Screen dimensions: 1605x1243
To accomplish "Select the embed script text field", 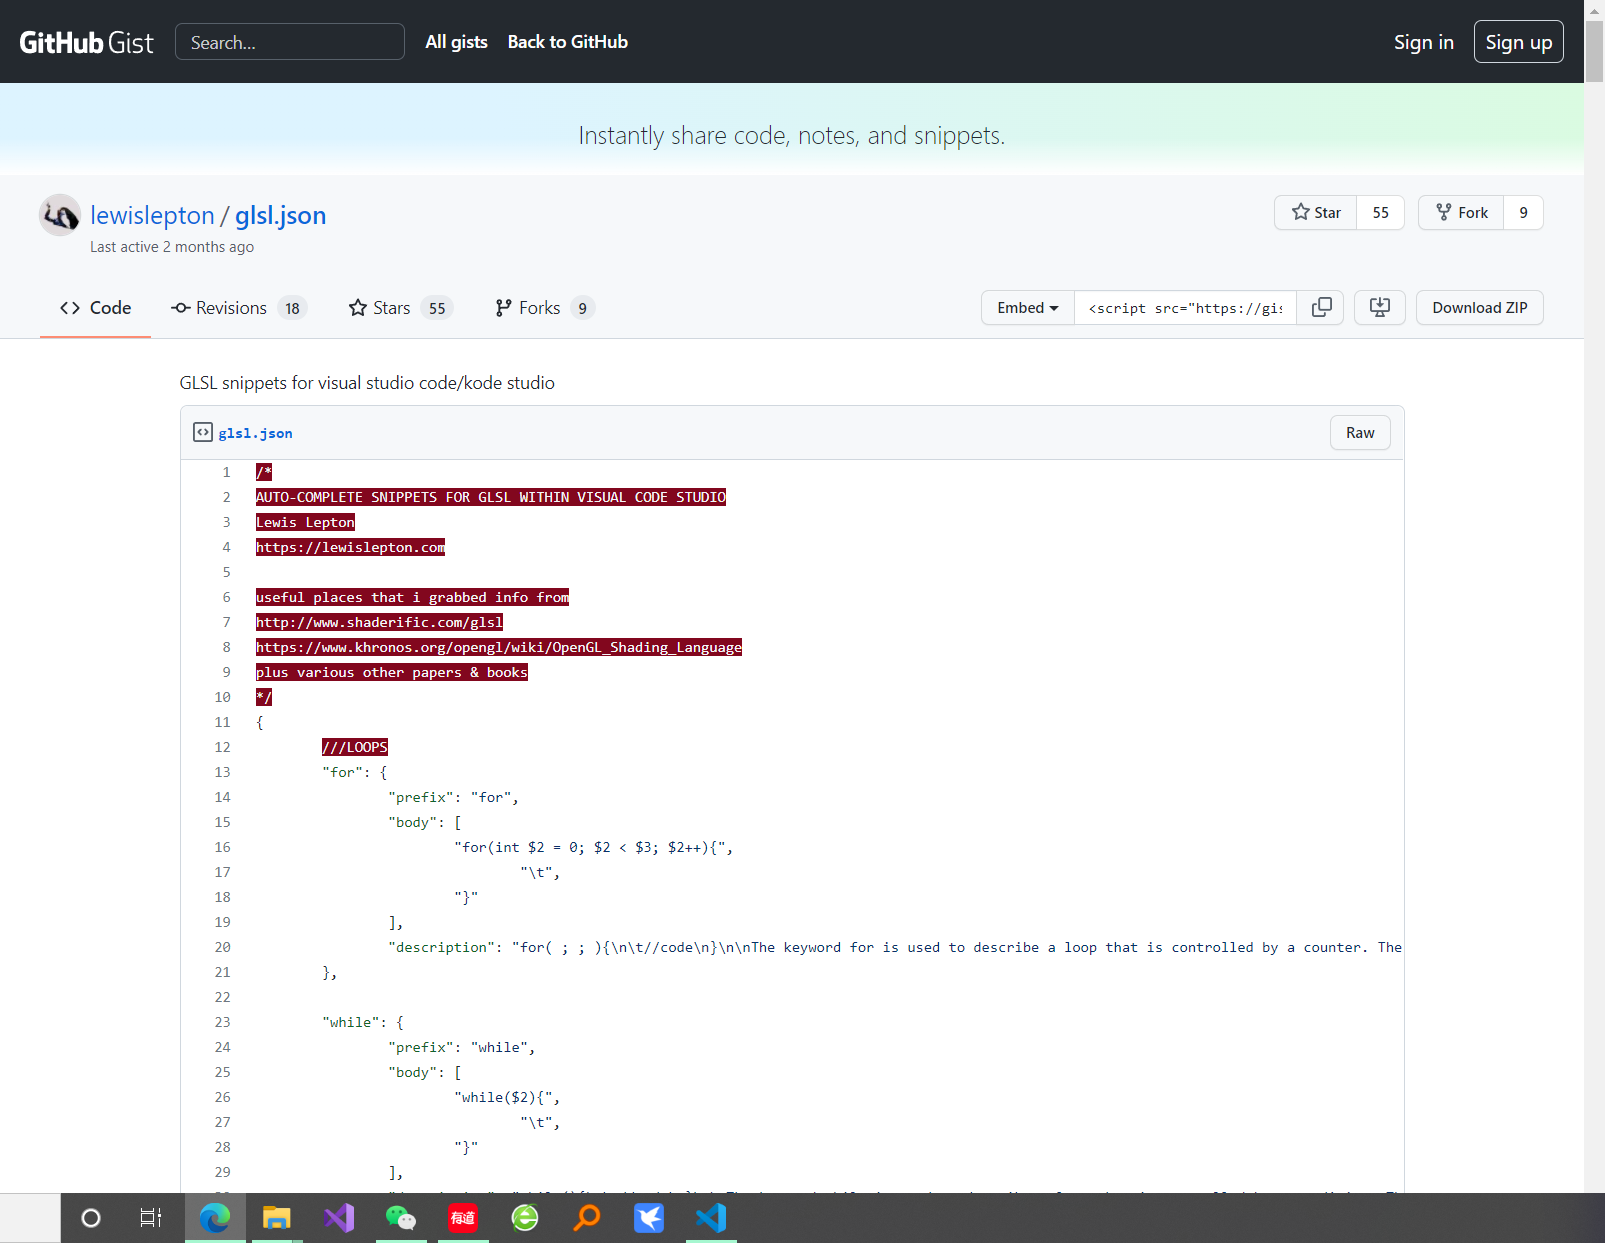I will coord(1185,308).
